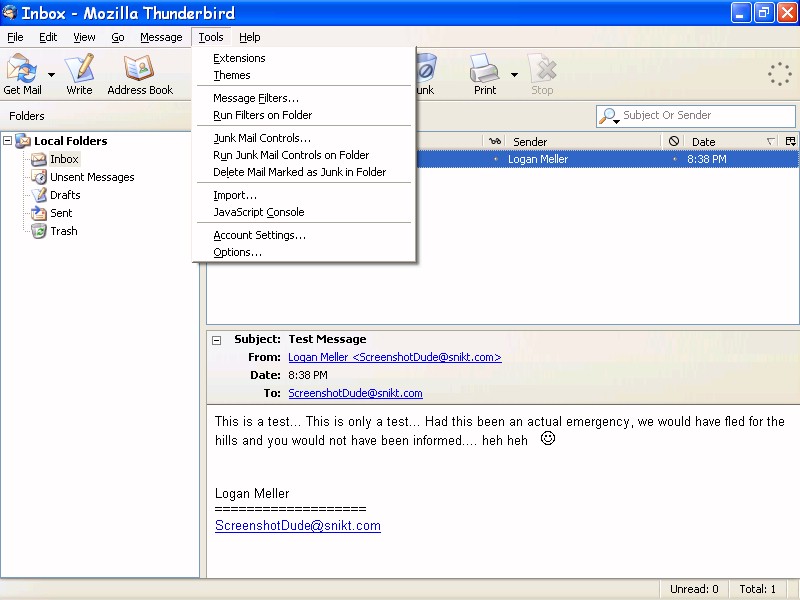Sort by the junk status column icon
Viewport: 800px width, 600px height.
673,141
